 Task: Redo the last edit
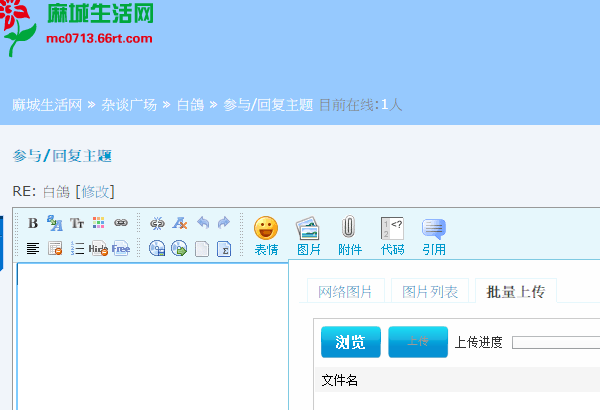pyautogui.click(x=224, y=222)
